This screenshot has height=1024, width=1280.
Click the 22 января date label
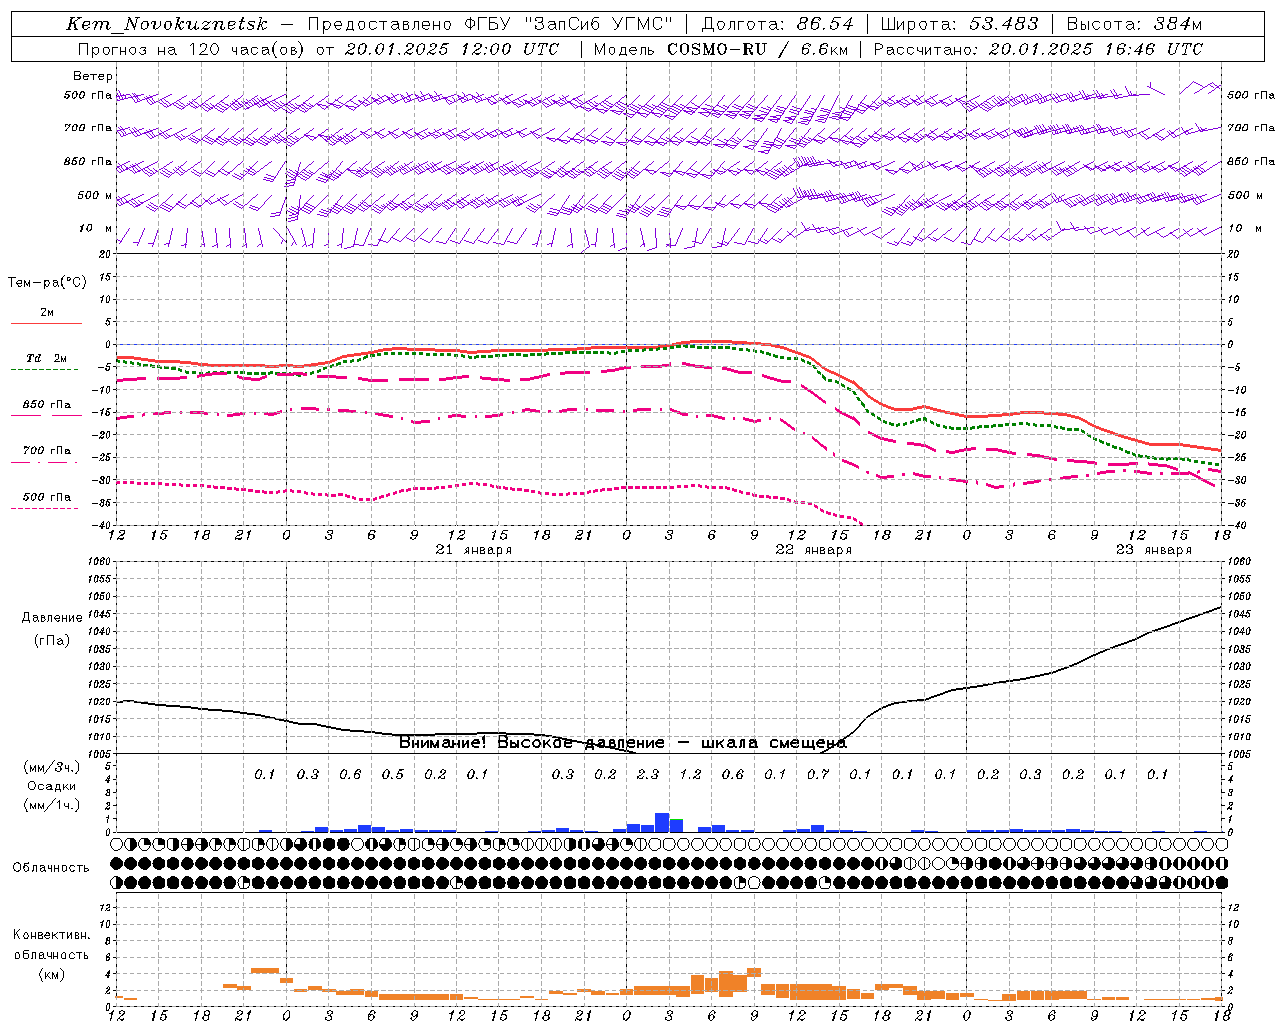pos(814,550)
